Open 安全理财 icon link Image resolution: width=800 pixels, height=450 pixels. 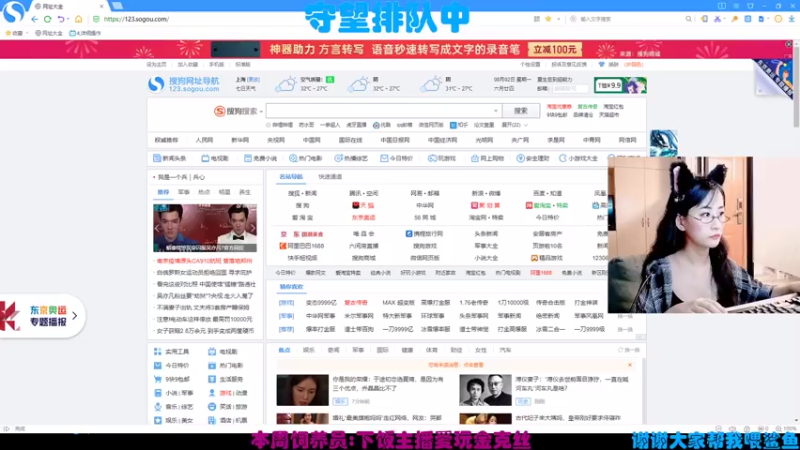(x=533, y=159)
